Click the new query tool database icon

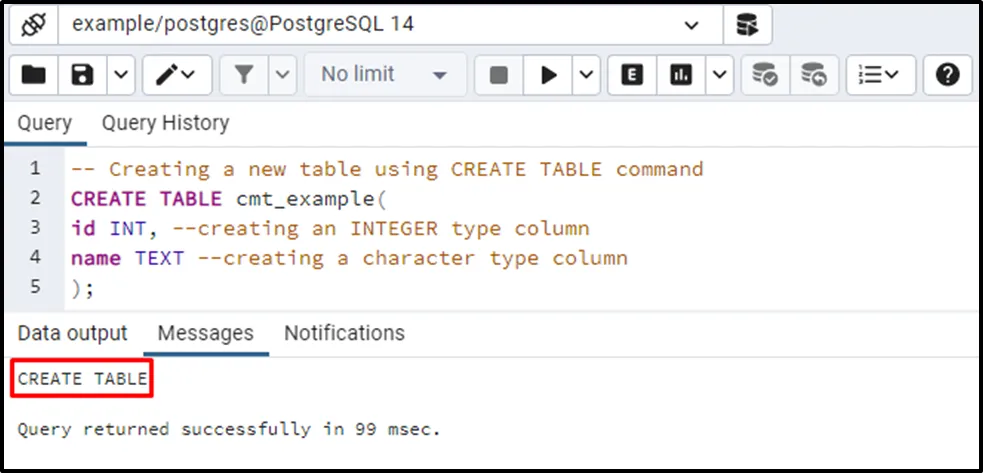pyautogui.click(x=746, y=24)
